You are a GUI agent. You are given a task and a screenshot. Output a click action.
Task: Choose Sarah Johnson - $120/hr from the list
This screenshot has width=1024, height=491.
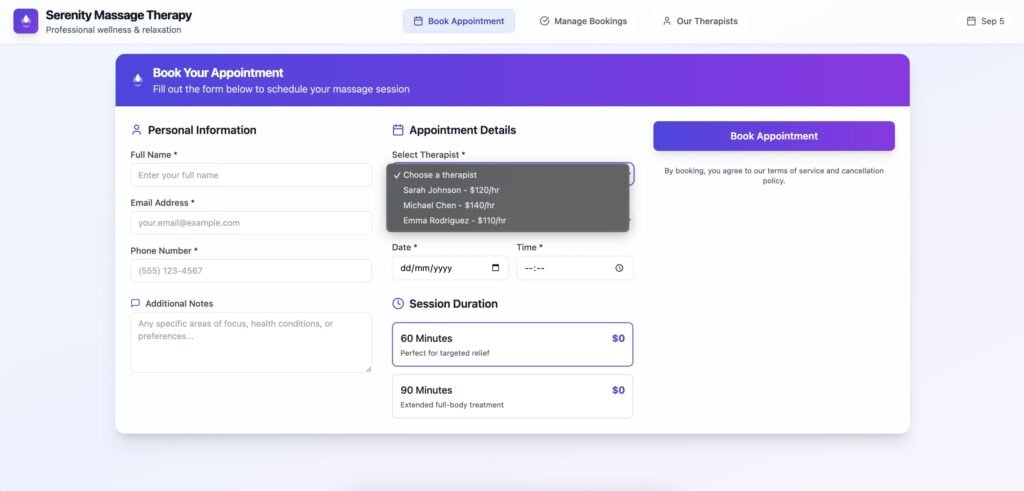coord(450,190)
